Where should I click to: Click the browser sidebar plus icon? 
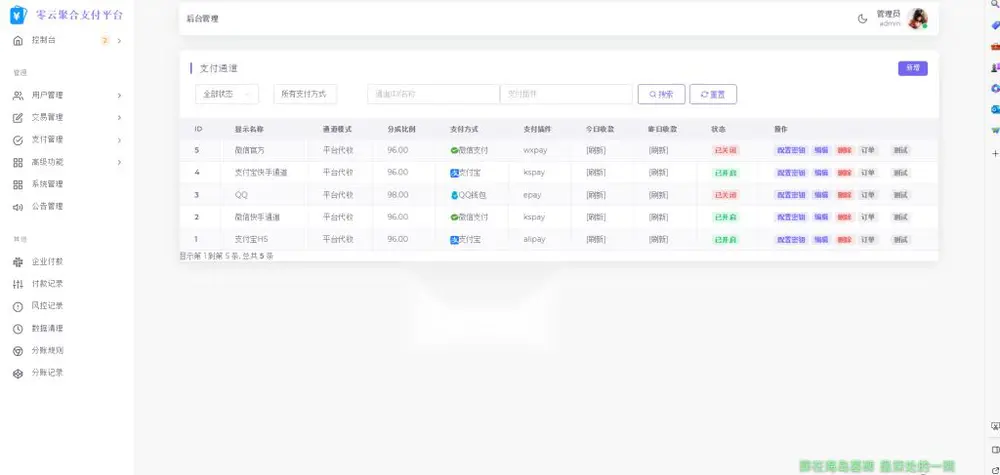(996, 154)
